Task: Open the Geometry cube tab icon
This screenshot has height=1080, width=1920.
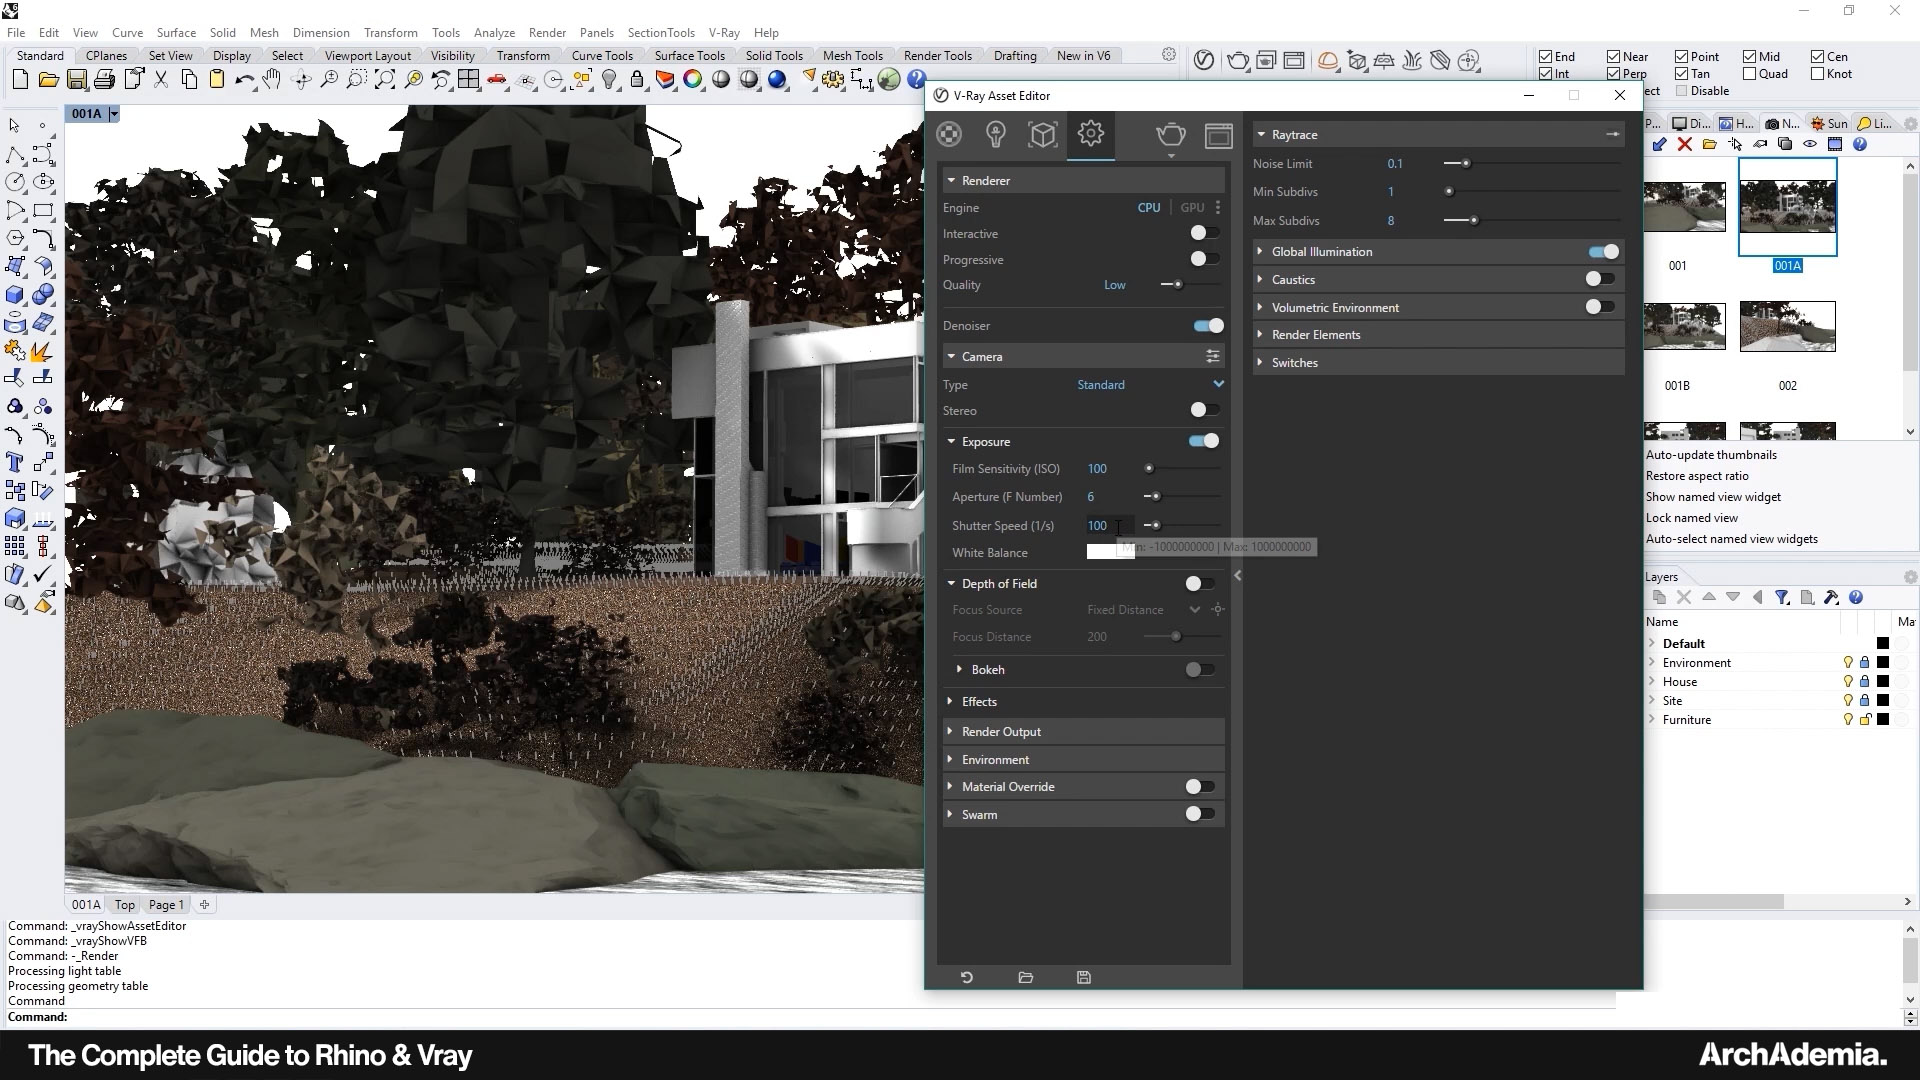Action: click(x=1042, y=134)
